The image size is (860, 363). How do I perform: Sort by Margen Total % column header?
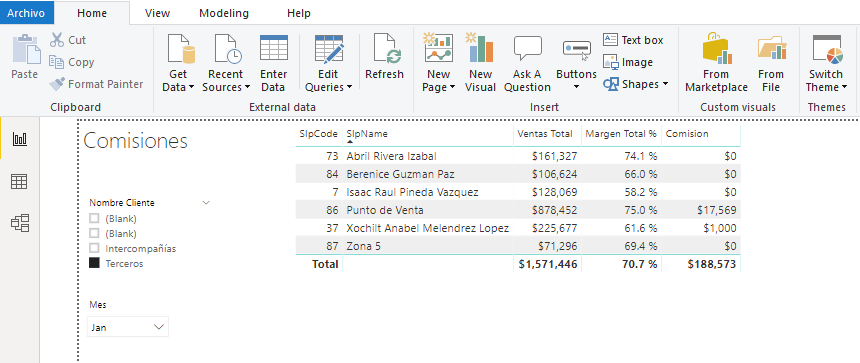coord(620,134)
